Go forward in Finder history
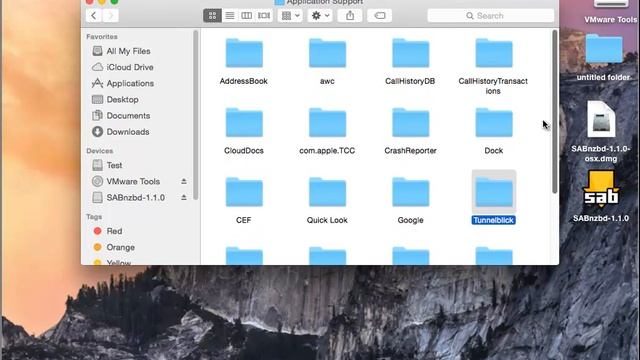Viewport: 640px width, 360px height. pos(111,16)
